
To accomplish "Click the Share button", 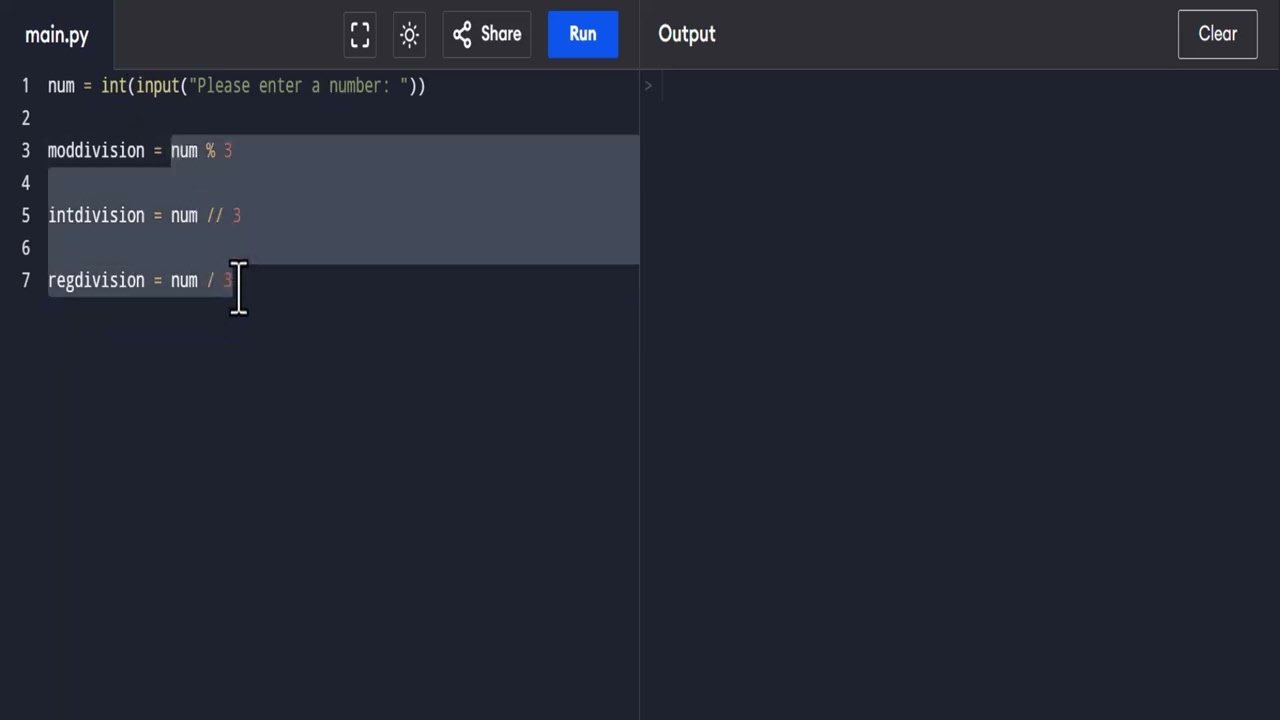I will (487, 34).
